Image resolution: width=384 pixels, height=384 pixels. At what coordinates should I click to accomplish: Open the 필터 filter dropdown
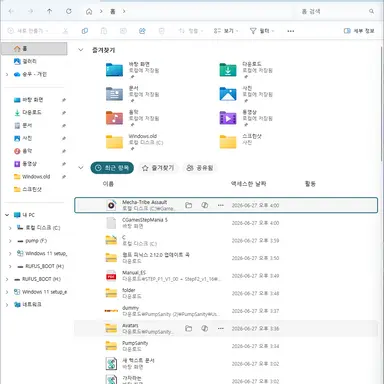pos(262,31)
